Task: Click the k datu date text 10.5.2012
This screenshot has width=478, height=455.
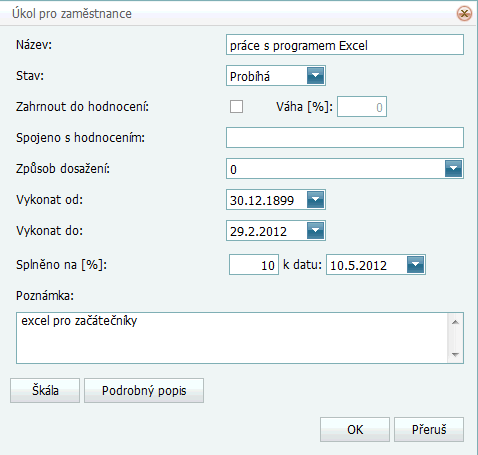Action: click(358, 265)
